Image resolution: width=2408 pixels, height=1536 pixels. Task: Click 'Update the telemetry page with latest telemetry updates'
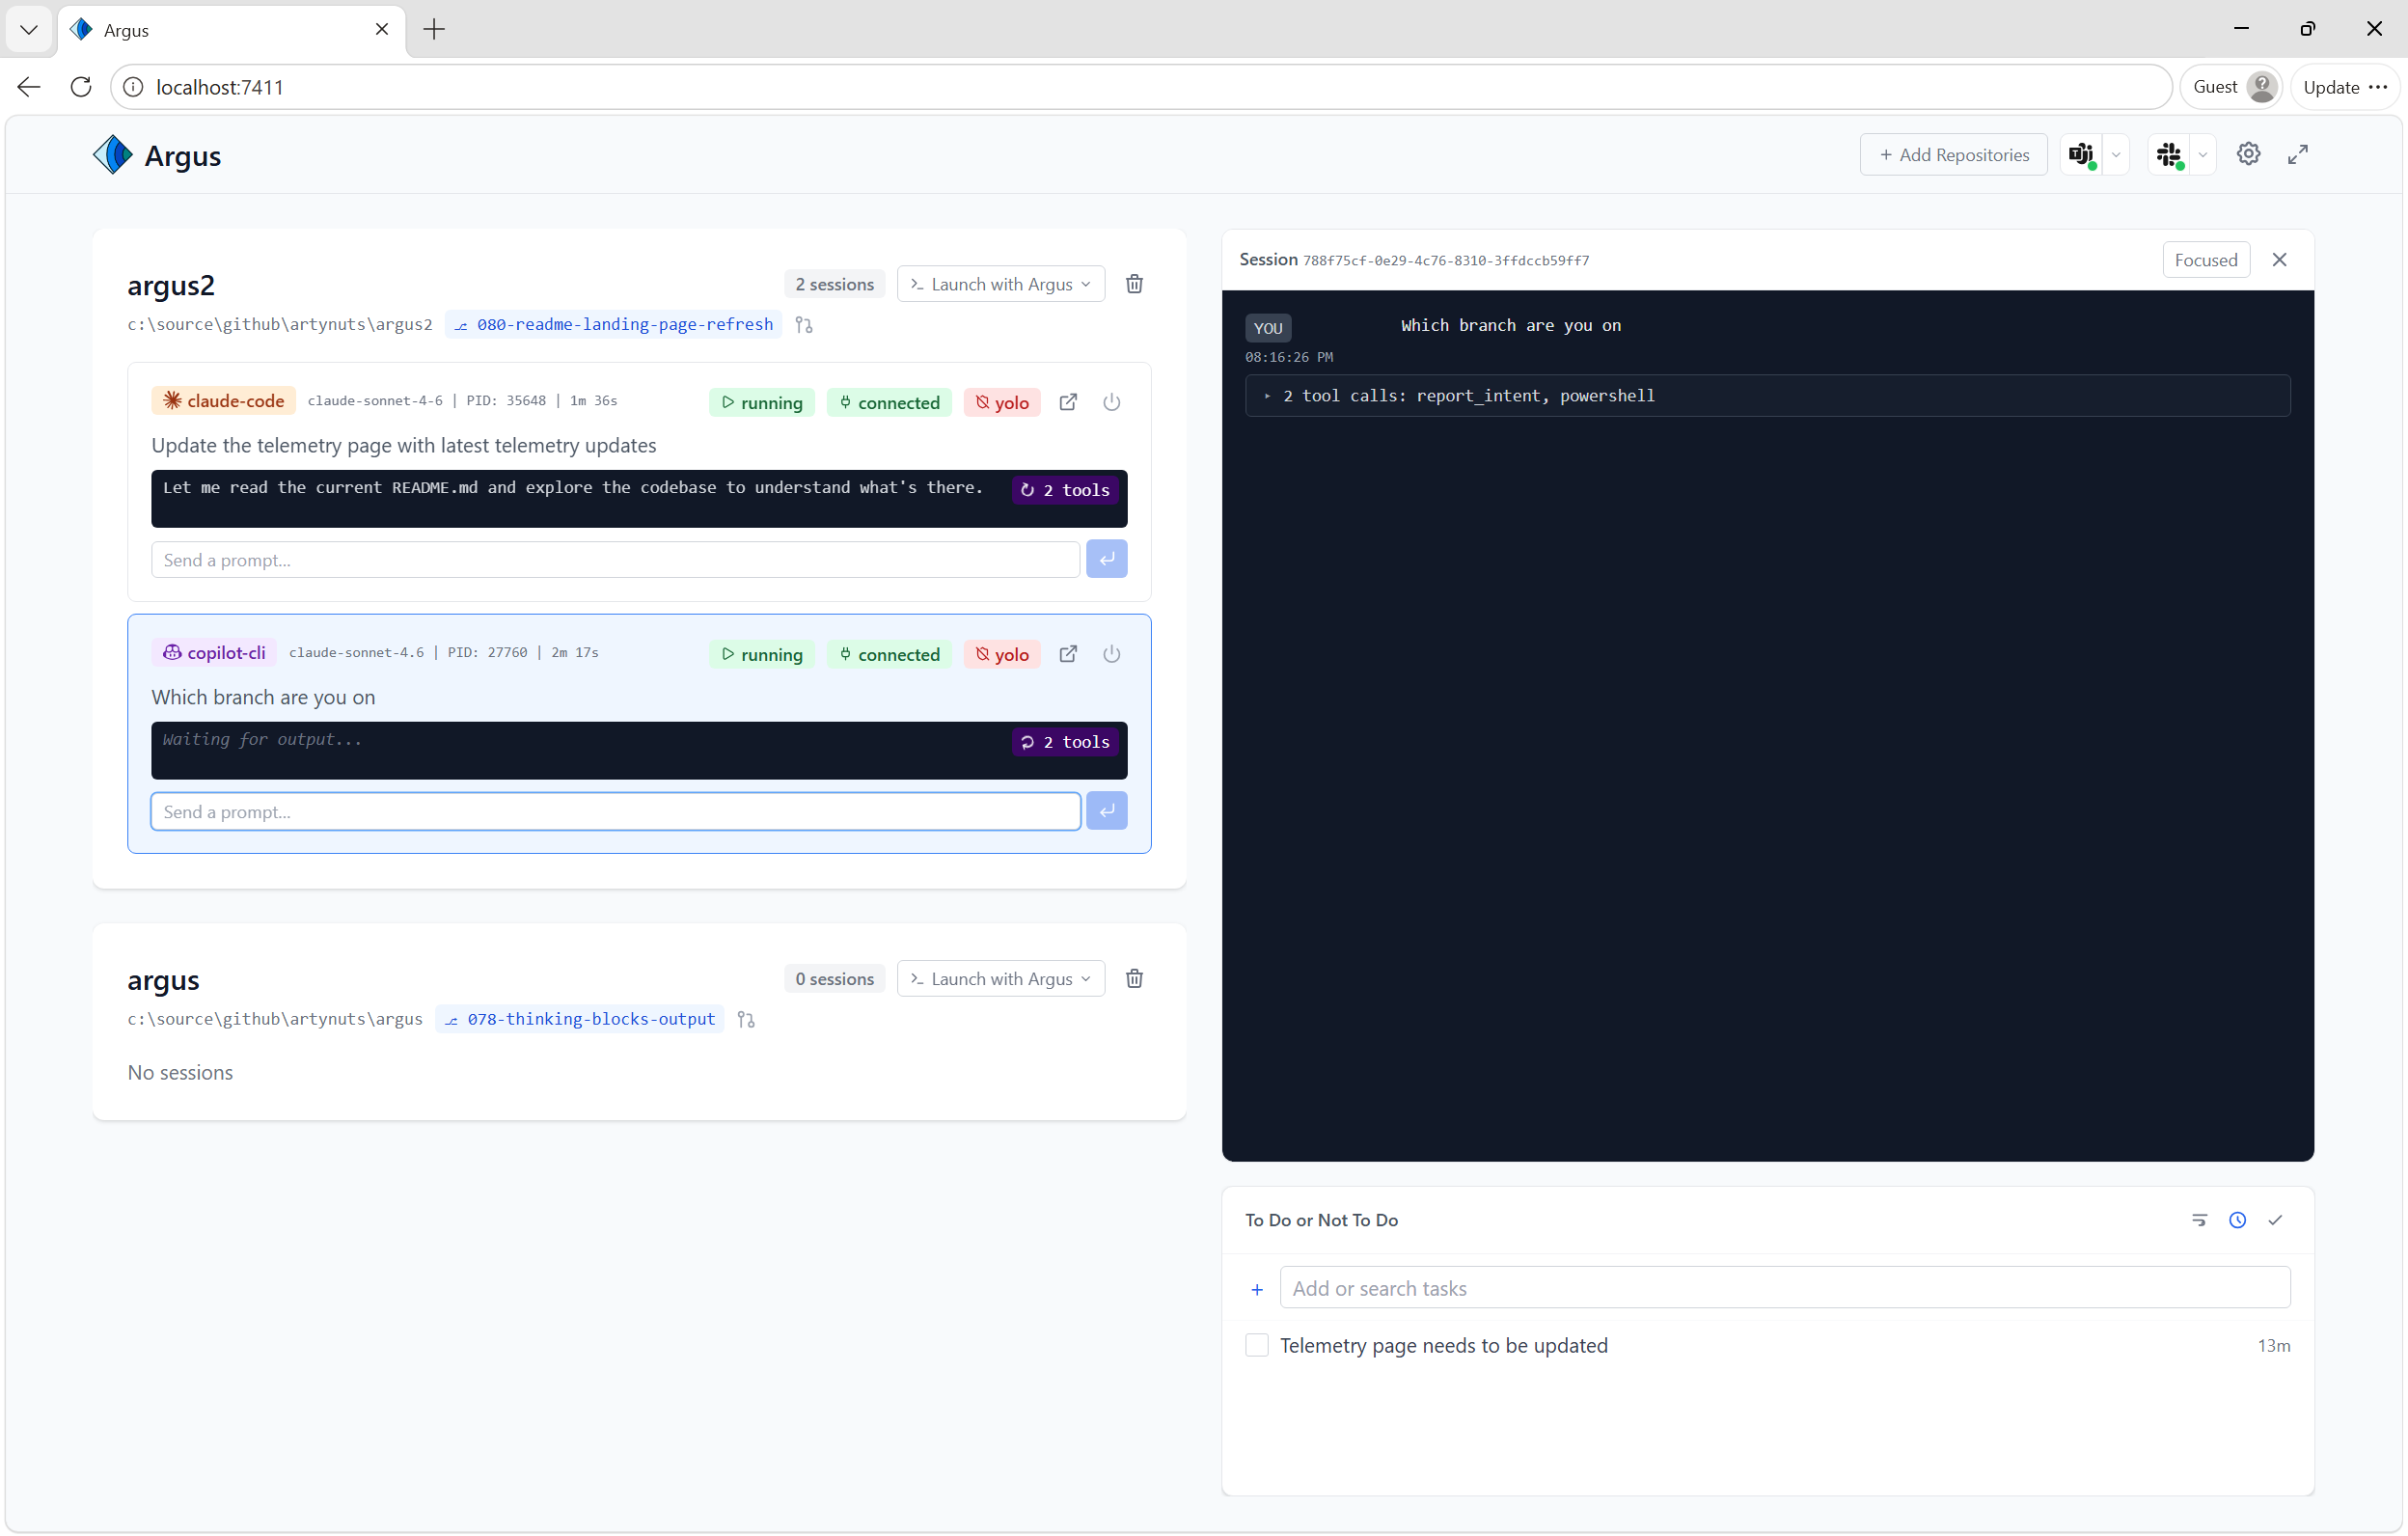pyautogui.click(x=404, y=445)
